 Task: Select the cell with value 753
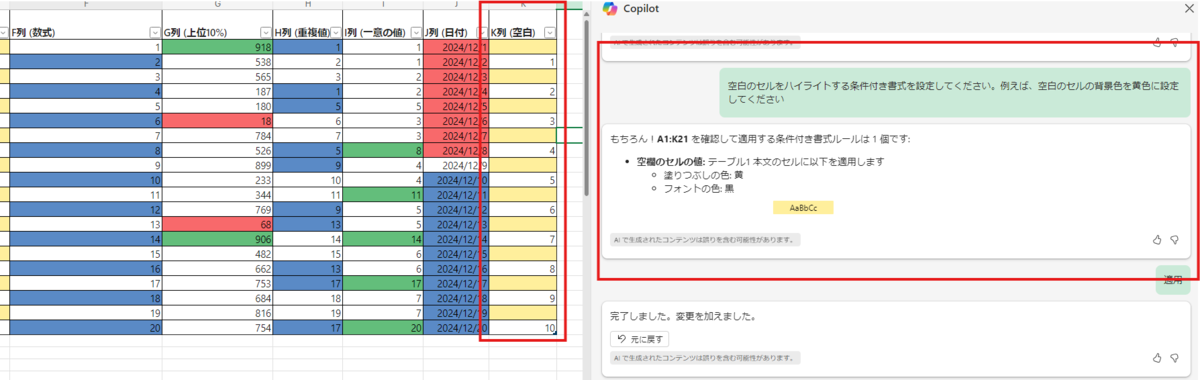pos(217,284)
